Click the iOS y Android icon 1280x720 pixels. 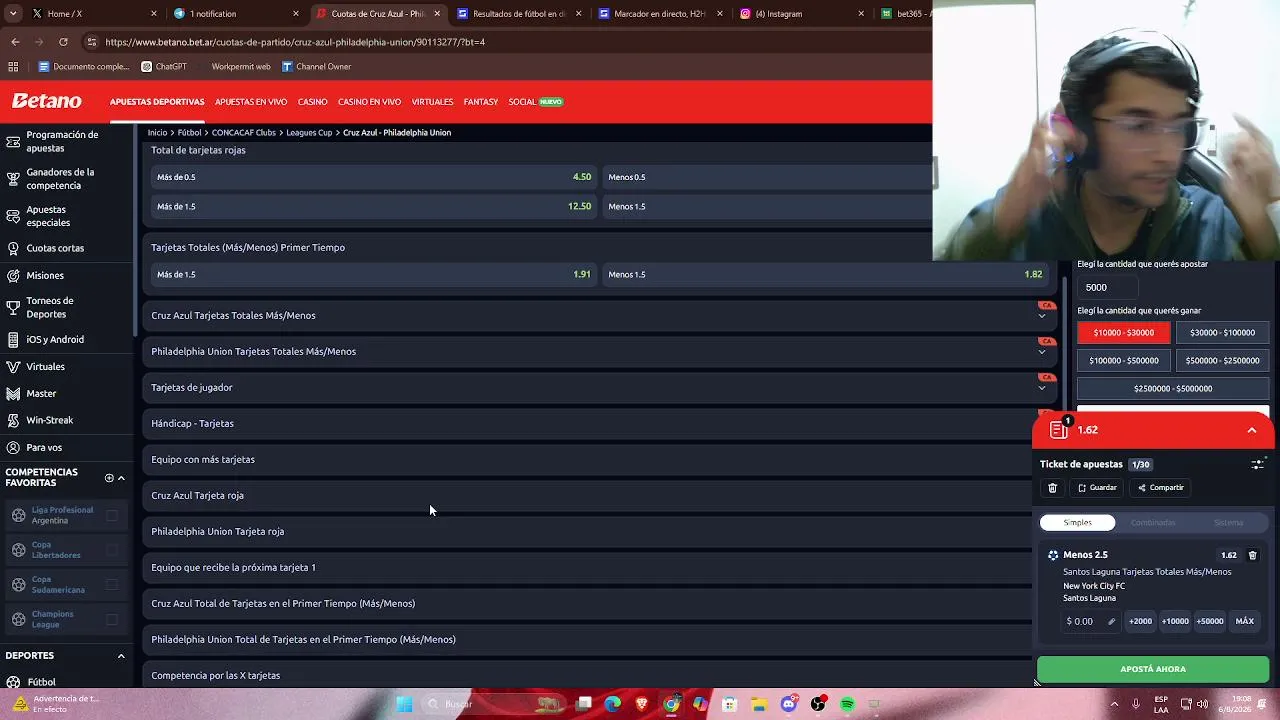point(13,339)
